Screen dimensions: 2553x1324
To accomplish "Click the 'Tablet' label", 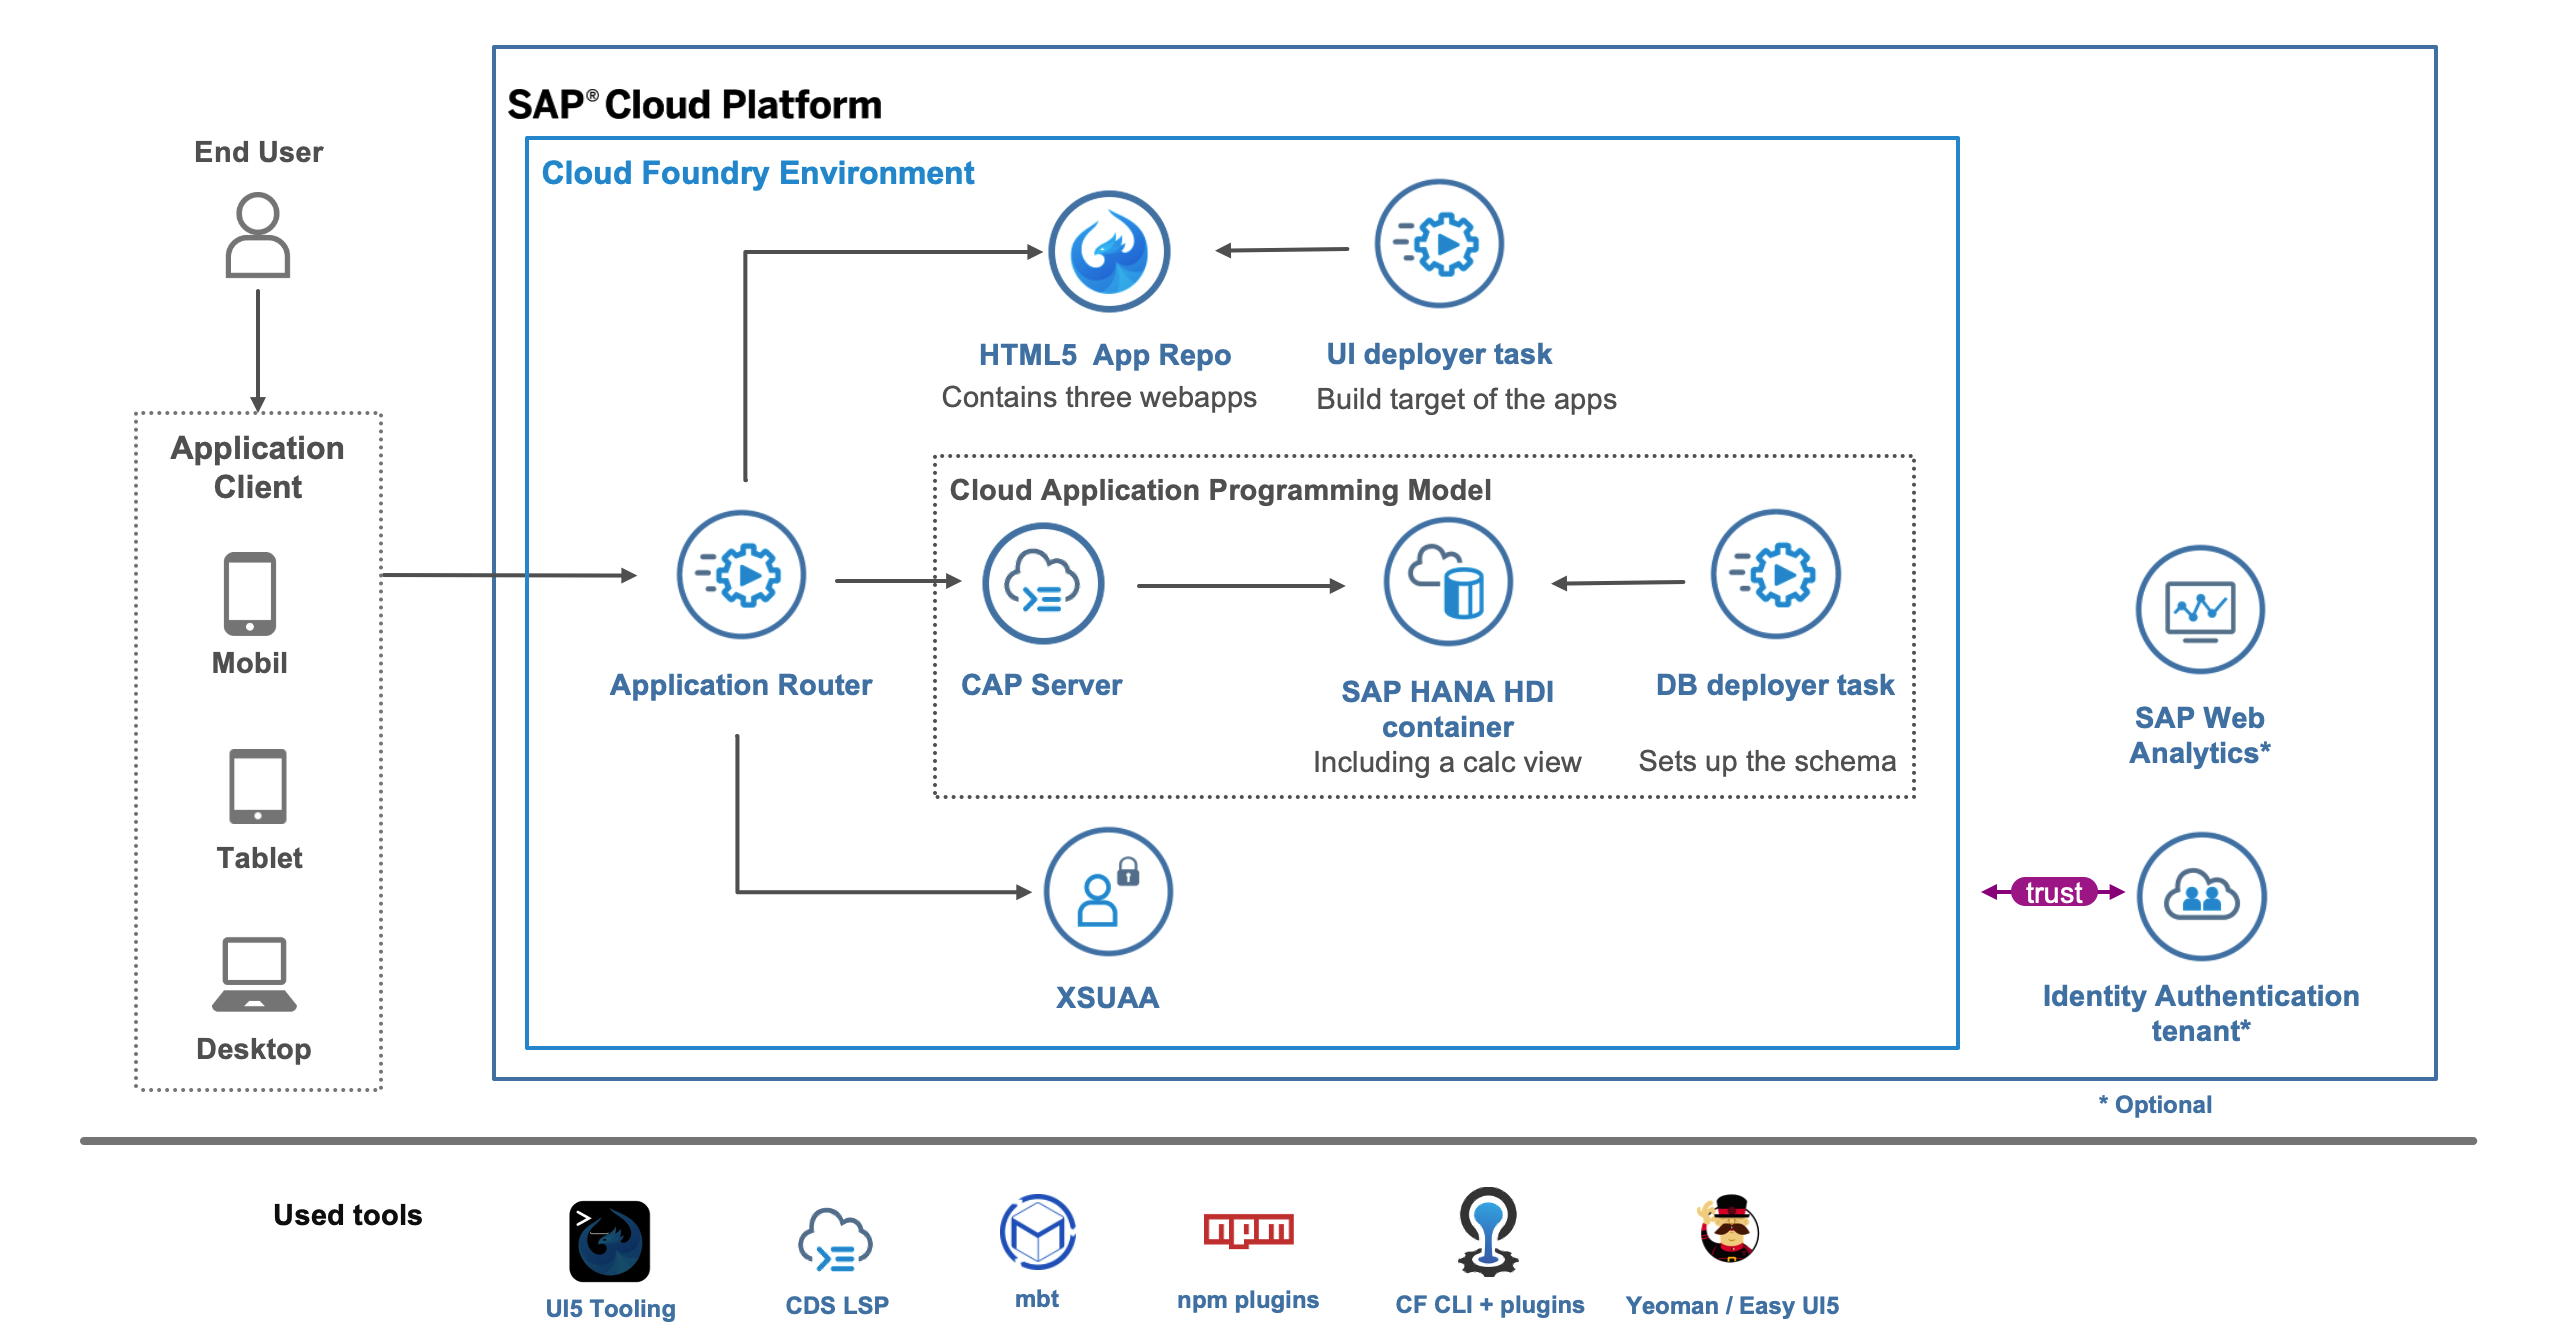I will (x=259, y=858).
